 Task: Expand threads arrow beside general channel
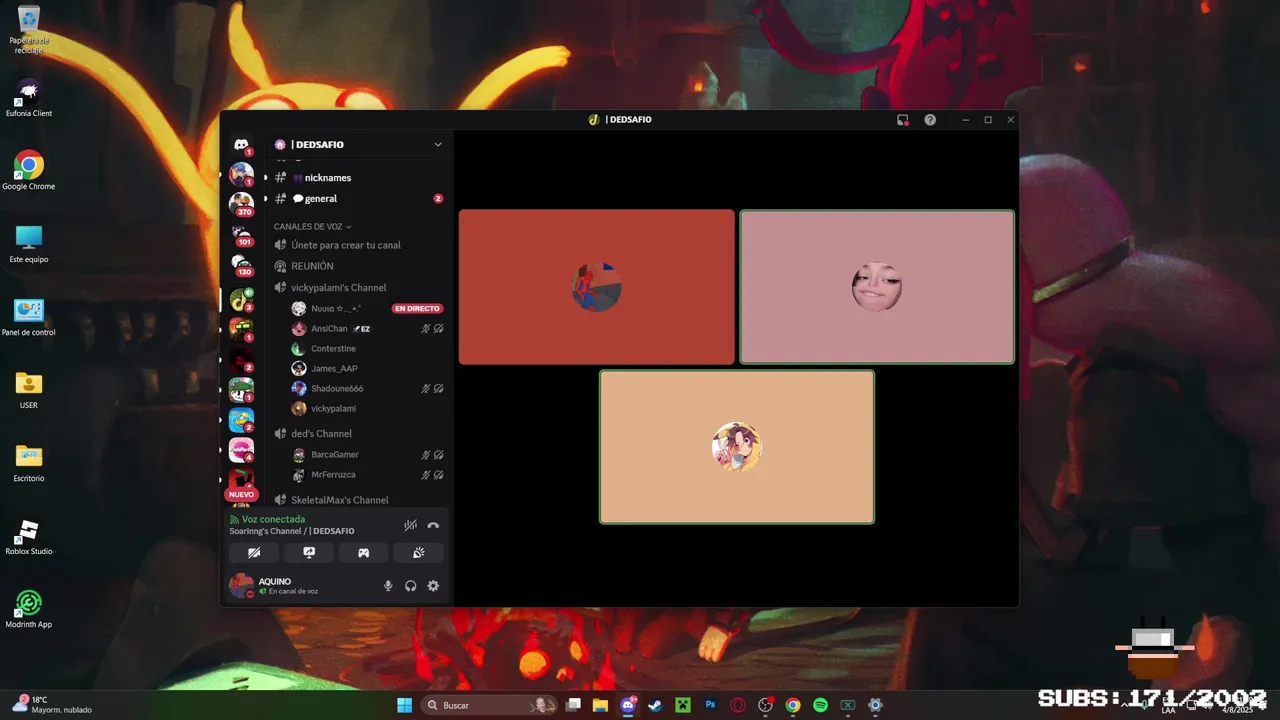click(x=265, y=199)
